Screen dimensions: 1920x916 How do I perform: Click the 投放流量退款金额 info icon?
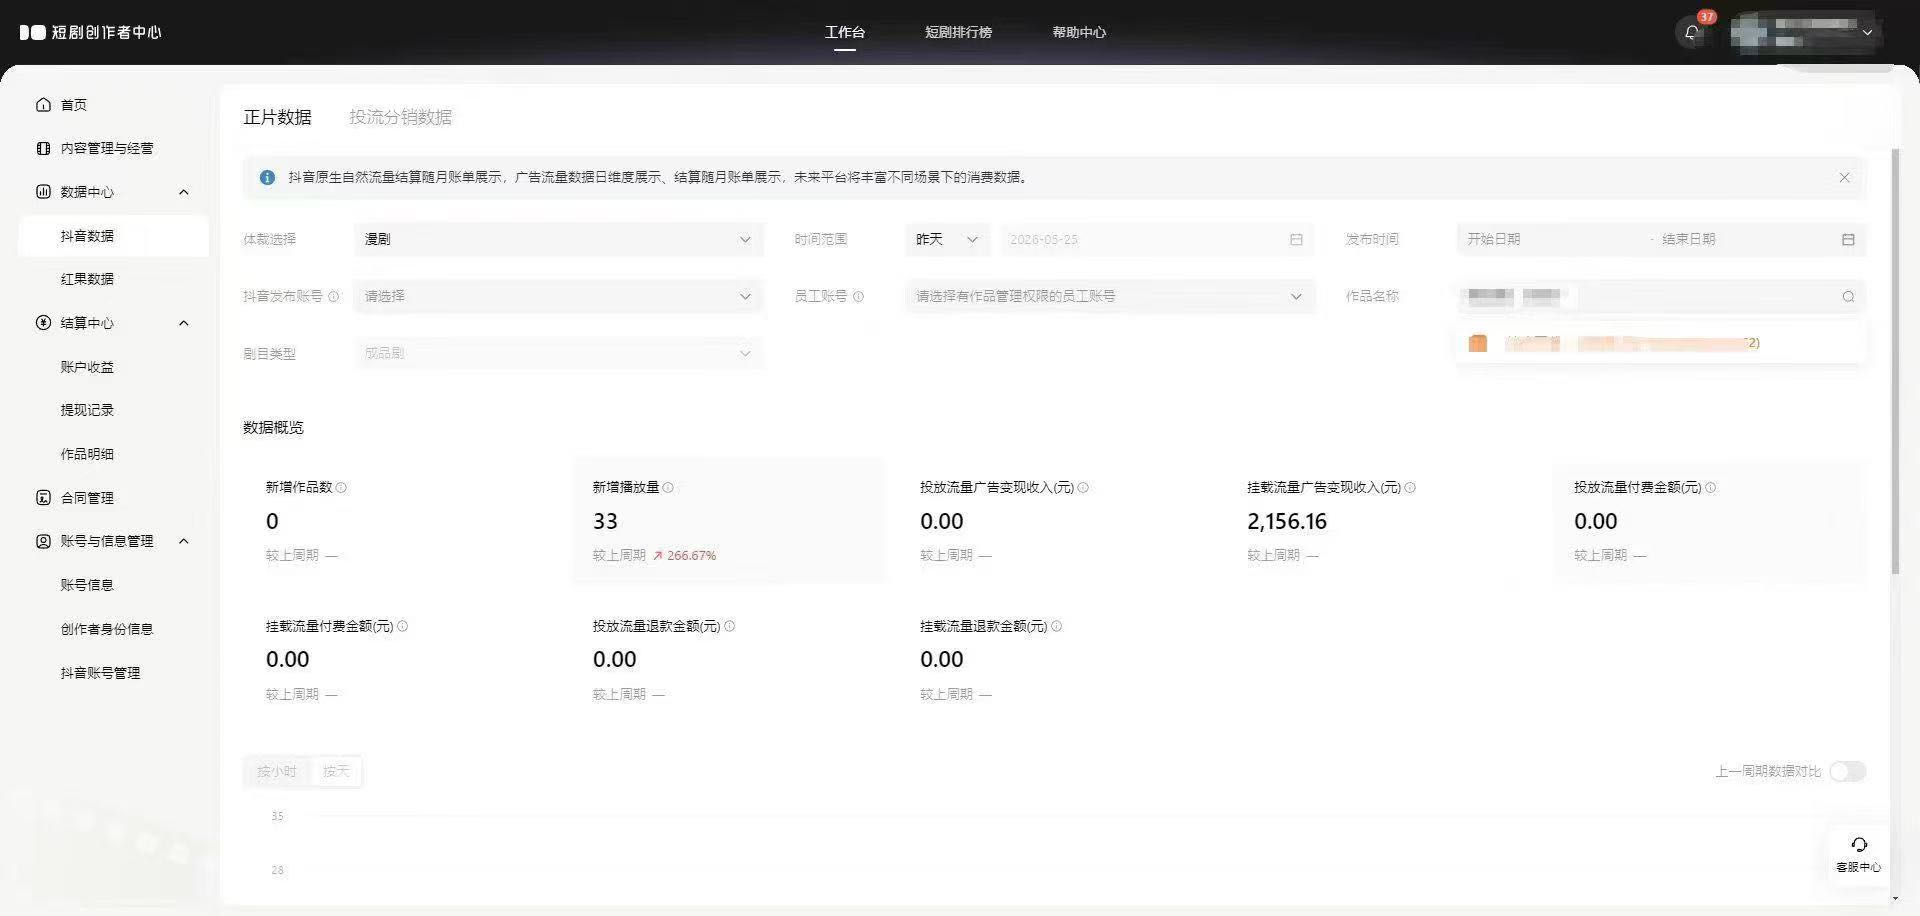(729, 626)
